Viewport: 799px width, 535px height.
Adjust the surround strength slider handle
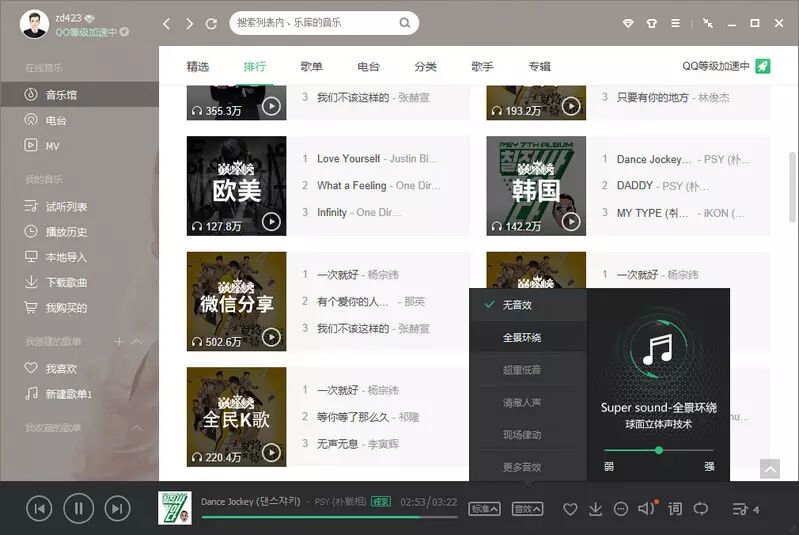[659, 450]
